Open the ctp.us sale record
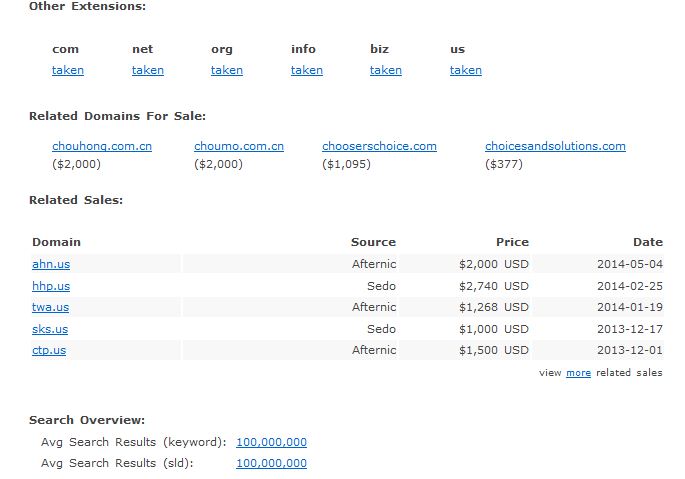 (49, 350)
